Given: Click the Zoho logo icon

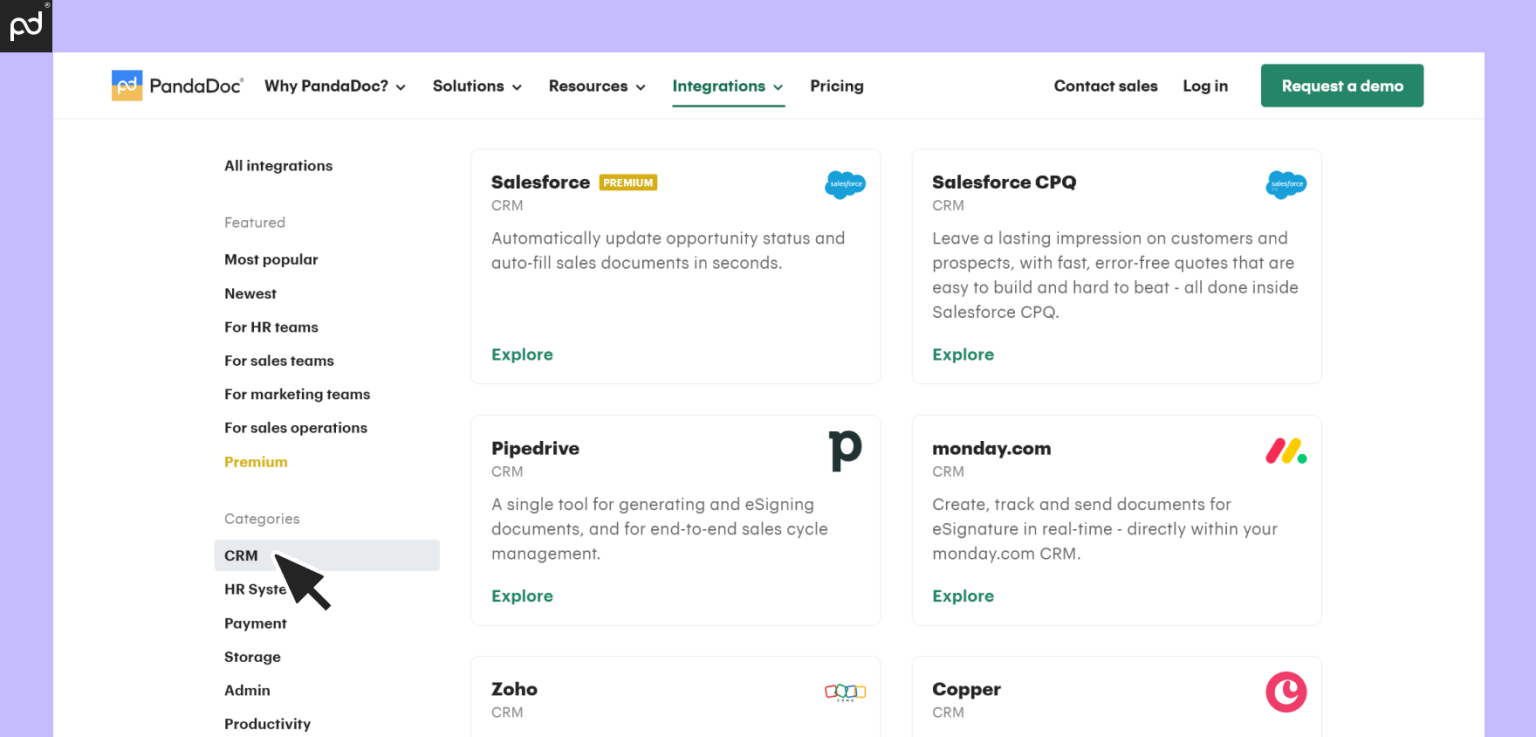Looking at the screenshot, I should pyautogui.click(x=845, y=691).
